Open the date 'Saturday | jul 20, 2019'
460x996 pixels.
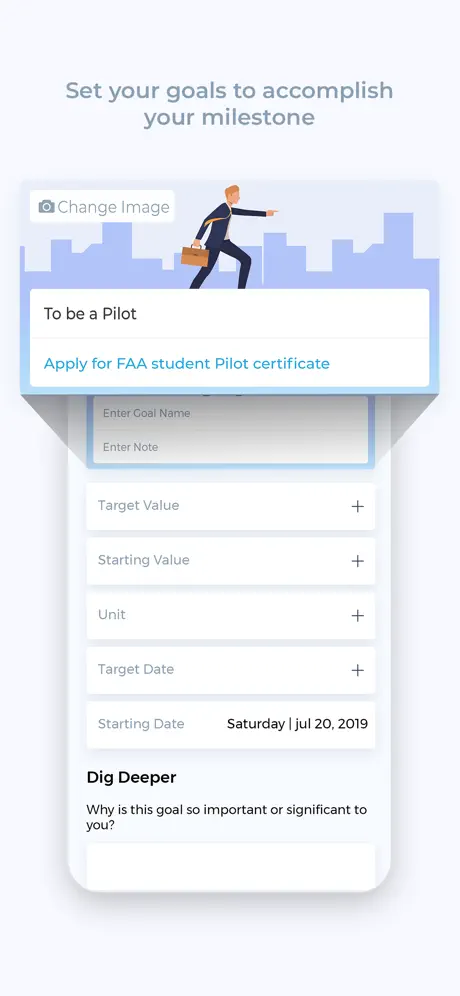(x=297, y=723)
